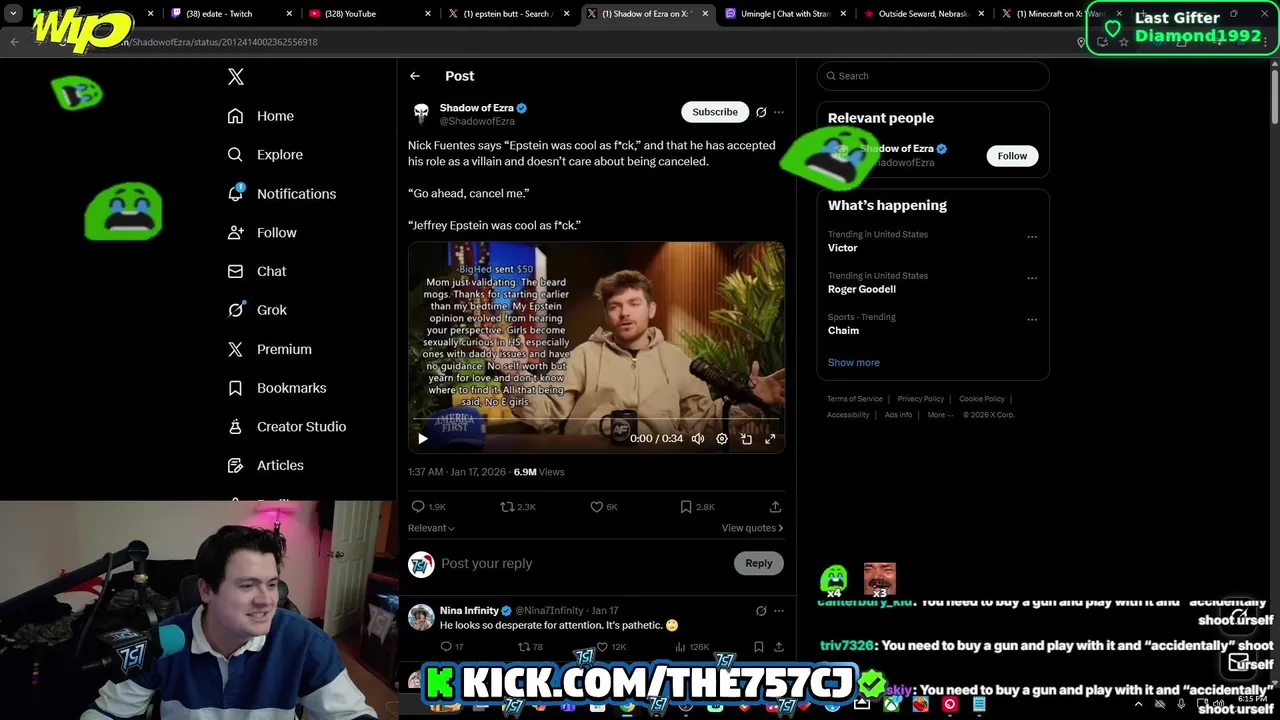This screenshot has width=1280, height=720.
Task: Open Grok in sidebar
Action: [256, 310]
